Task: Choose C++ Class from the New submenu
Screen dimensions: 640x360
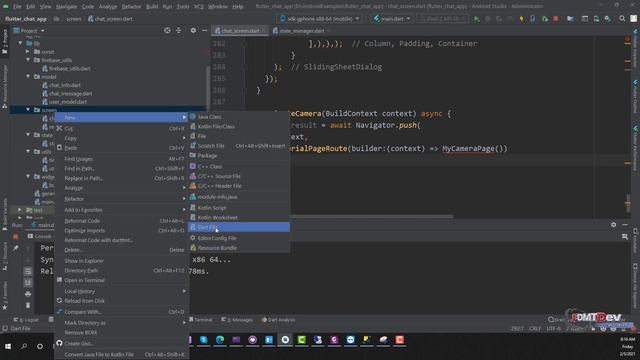Action: 239,167
